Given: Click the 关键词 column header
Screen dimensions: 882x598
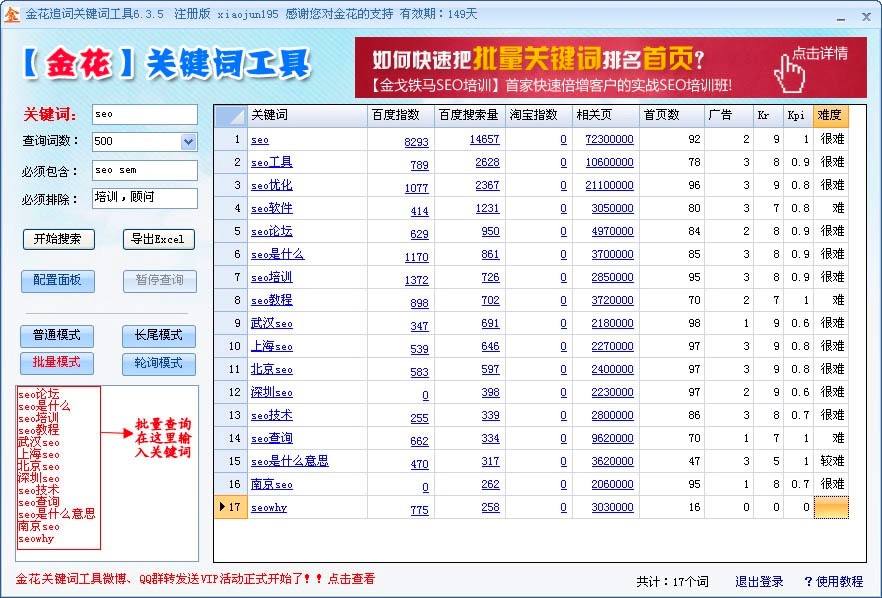Looking at the screenshot, I should [x=306, y=116].
